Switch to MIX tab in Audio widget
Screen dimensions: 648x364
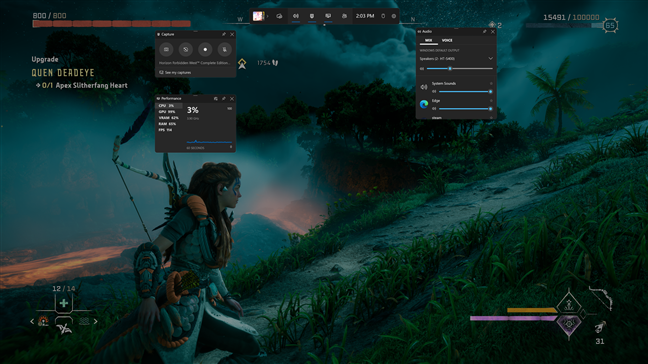coord(429,40)
